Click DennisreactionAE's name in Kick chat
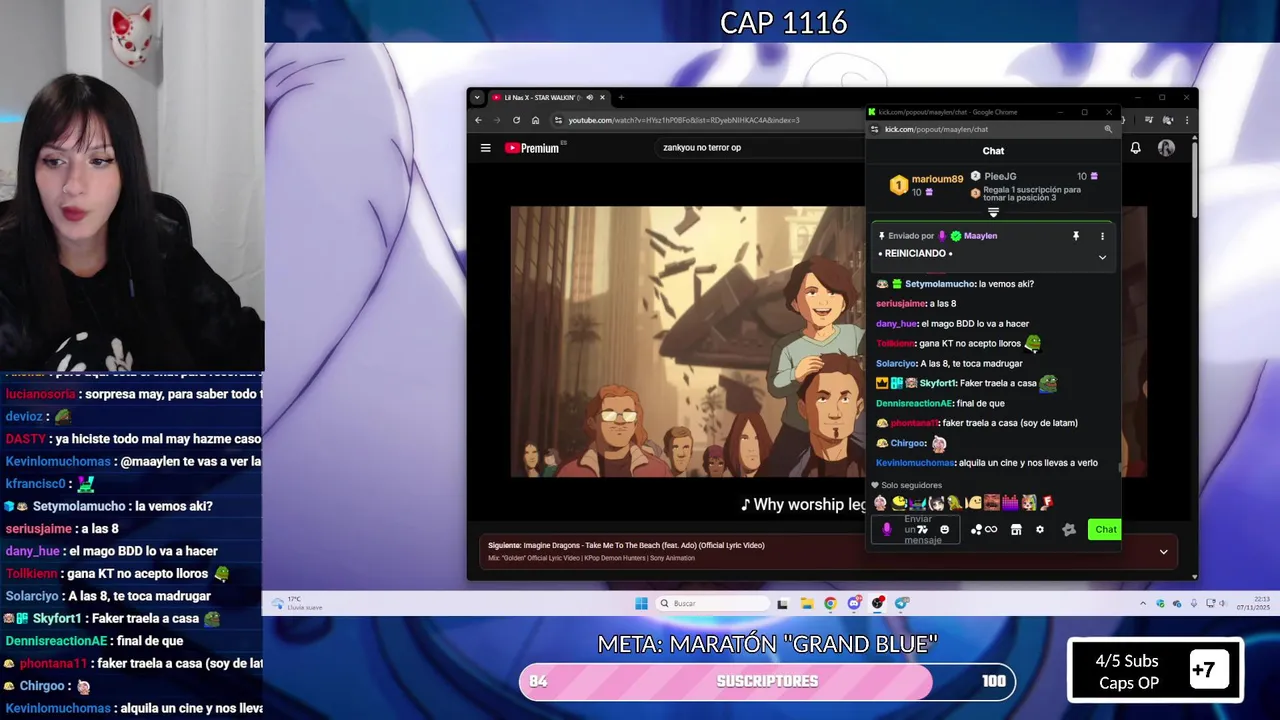 coord(914,403)
